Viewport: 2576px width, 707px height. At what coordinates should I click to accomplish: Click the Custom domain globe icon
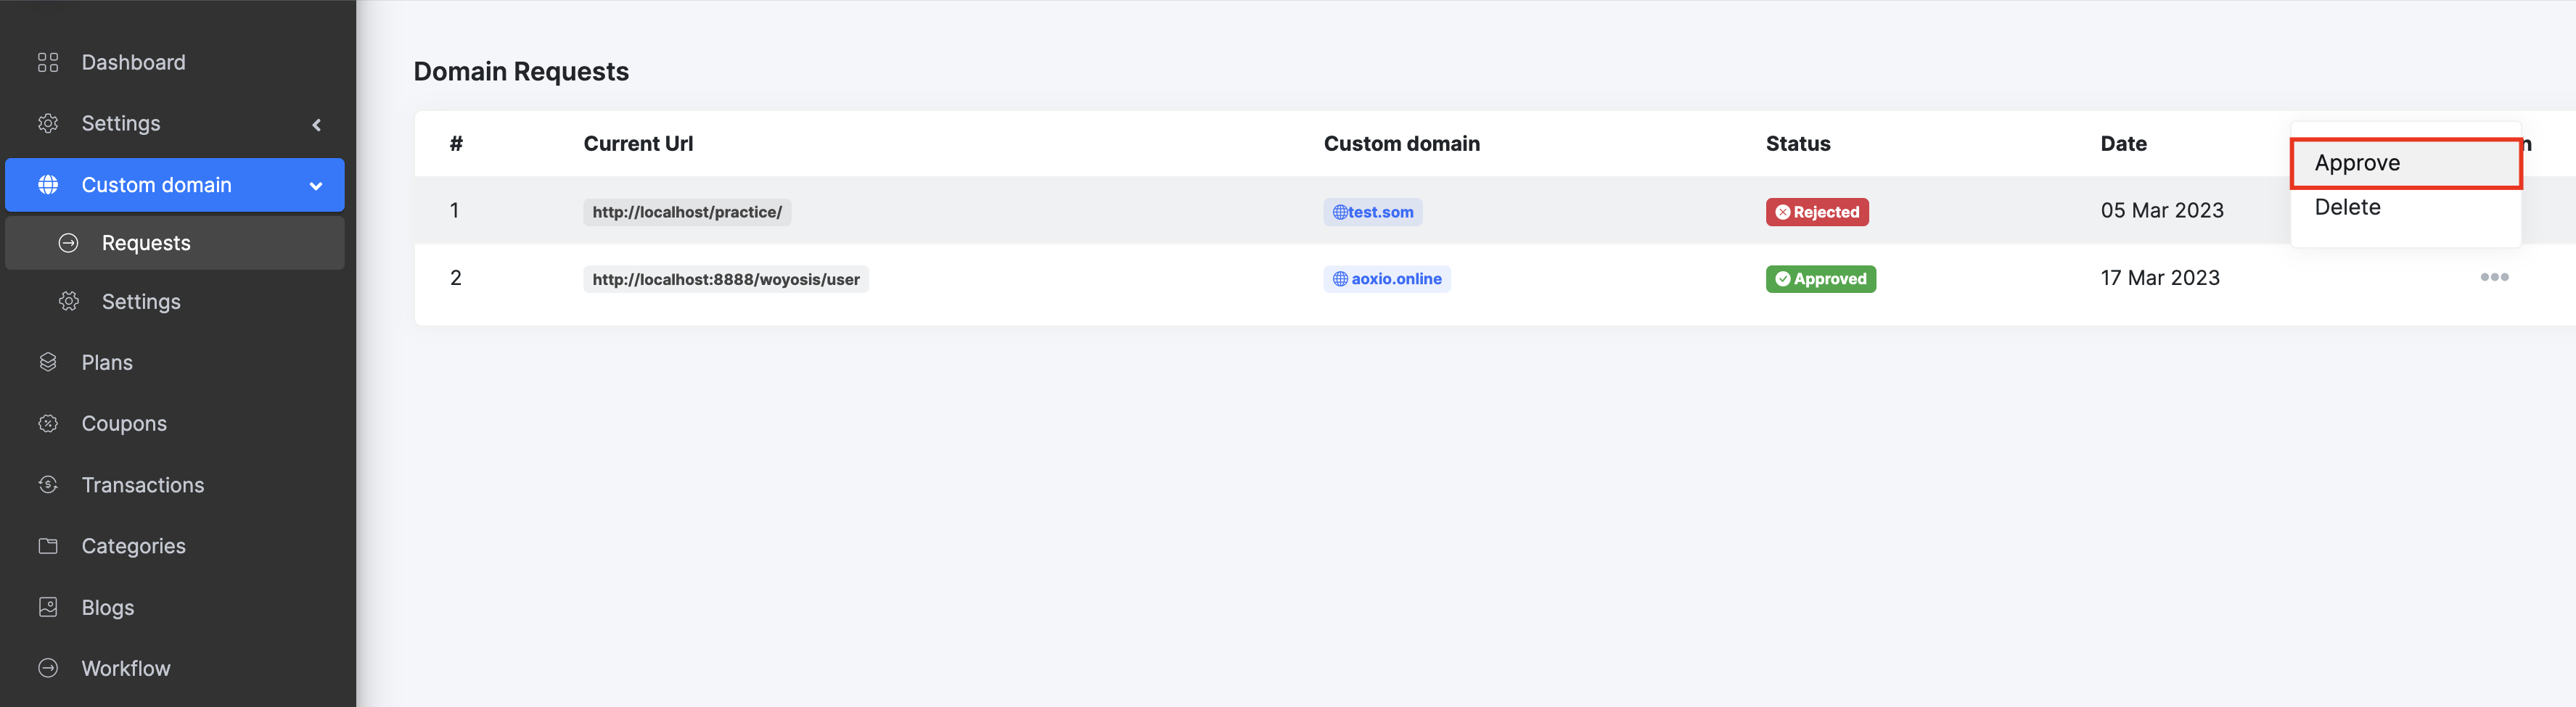click(x=48, y=185)
